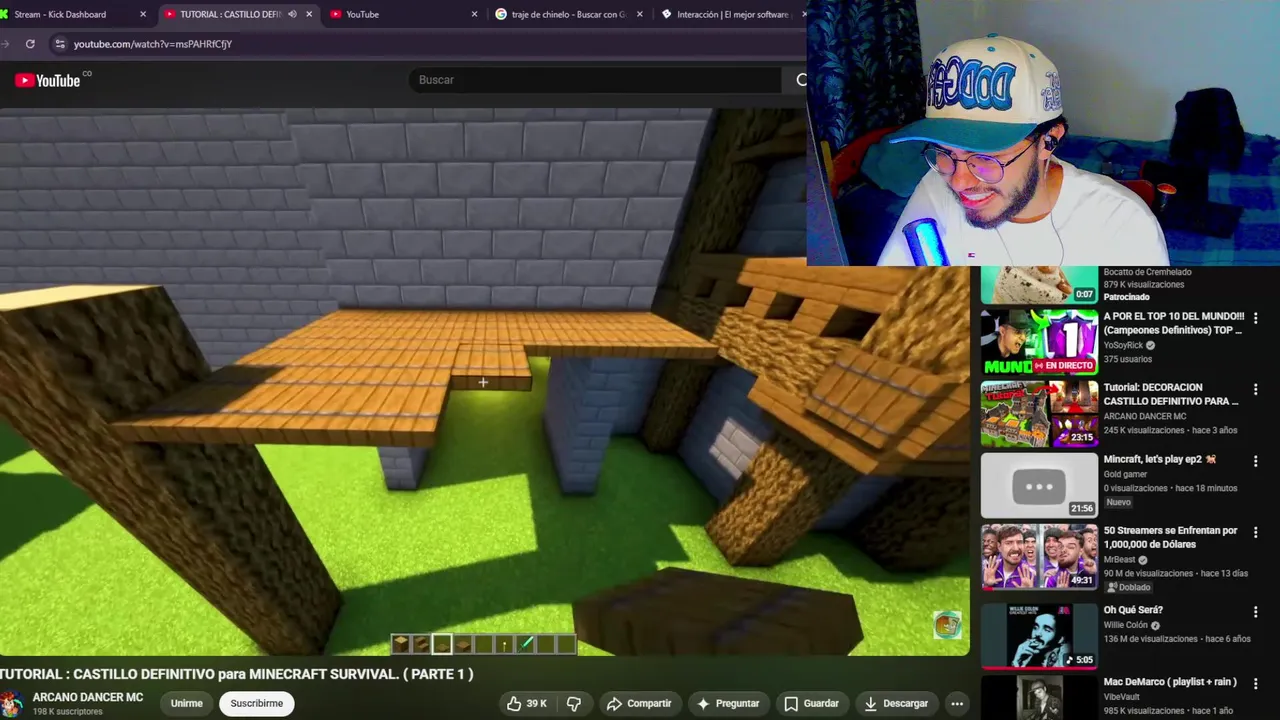Click channel name 'MrBeast'
1280x720 pixels.
pyautogui.click(x=1120, y=560)
